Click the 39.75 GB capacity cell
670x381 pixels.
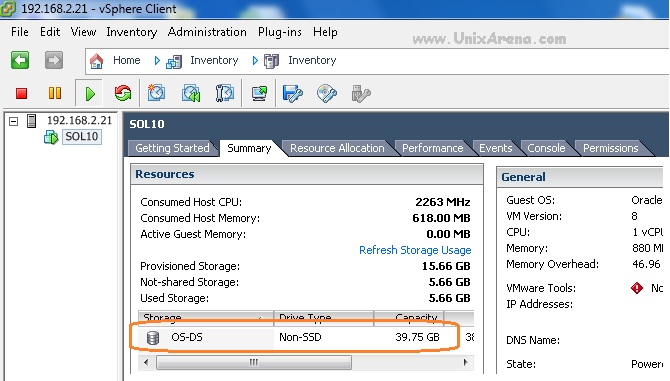click(417, 337)
